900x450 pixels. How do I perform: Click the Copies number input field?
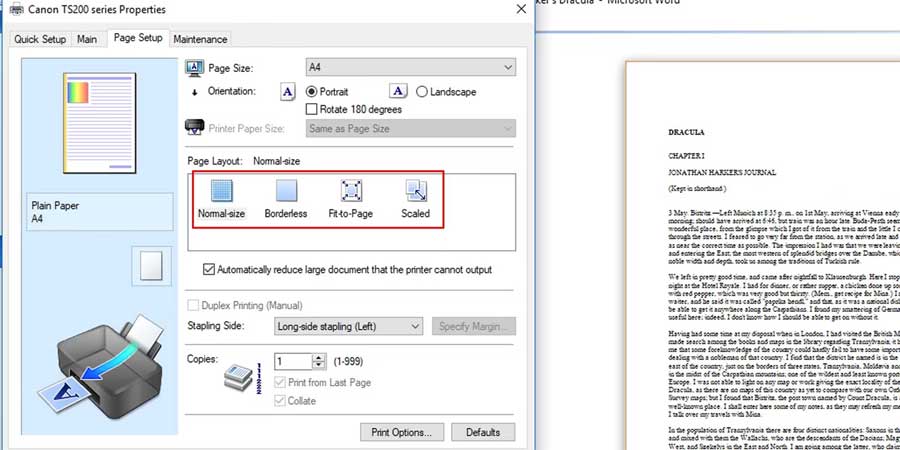293,362
